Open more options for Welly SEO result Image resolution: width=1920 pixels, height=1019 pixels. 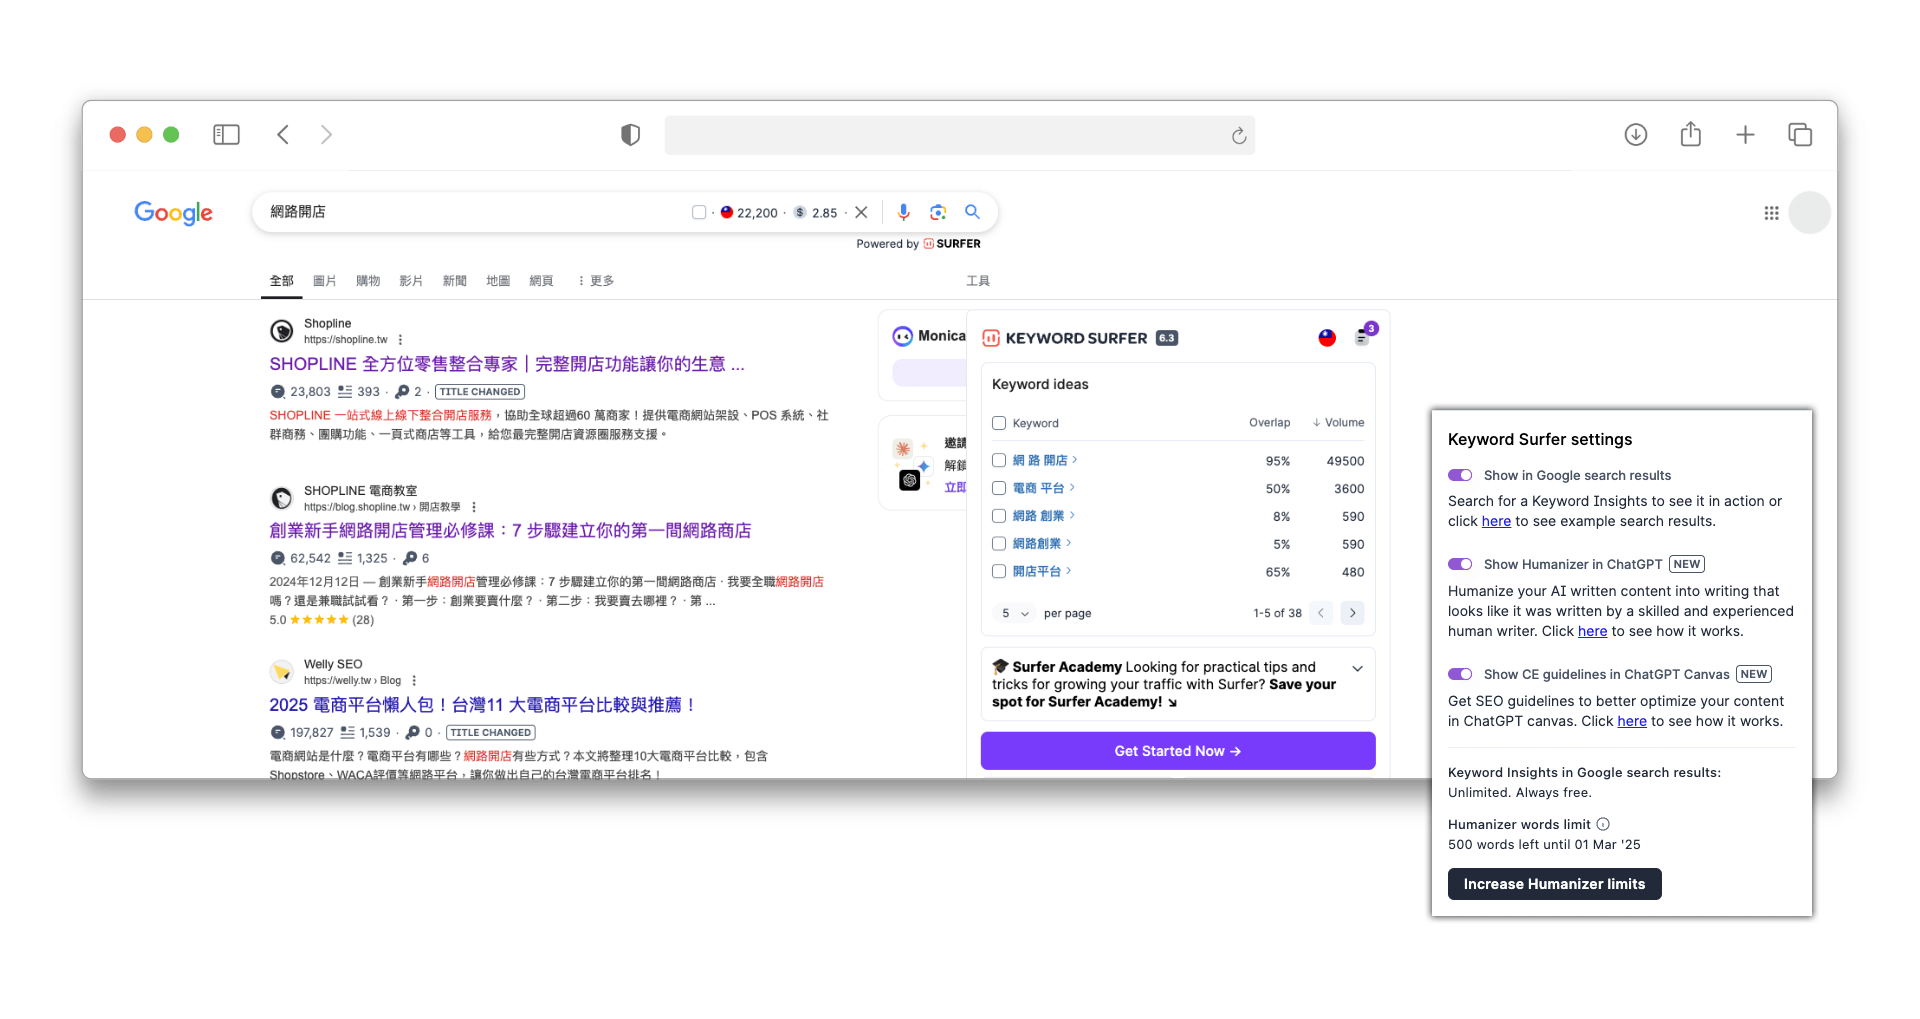click(x=414, y=681)
